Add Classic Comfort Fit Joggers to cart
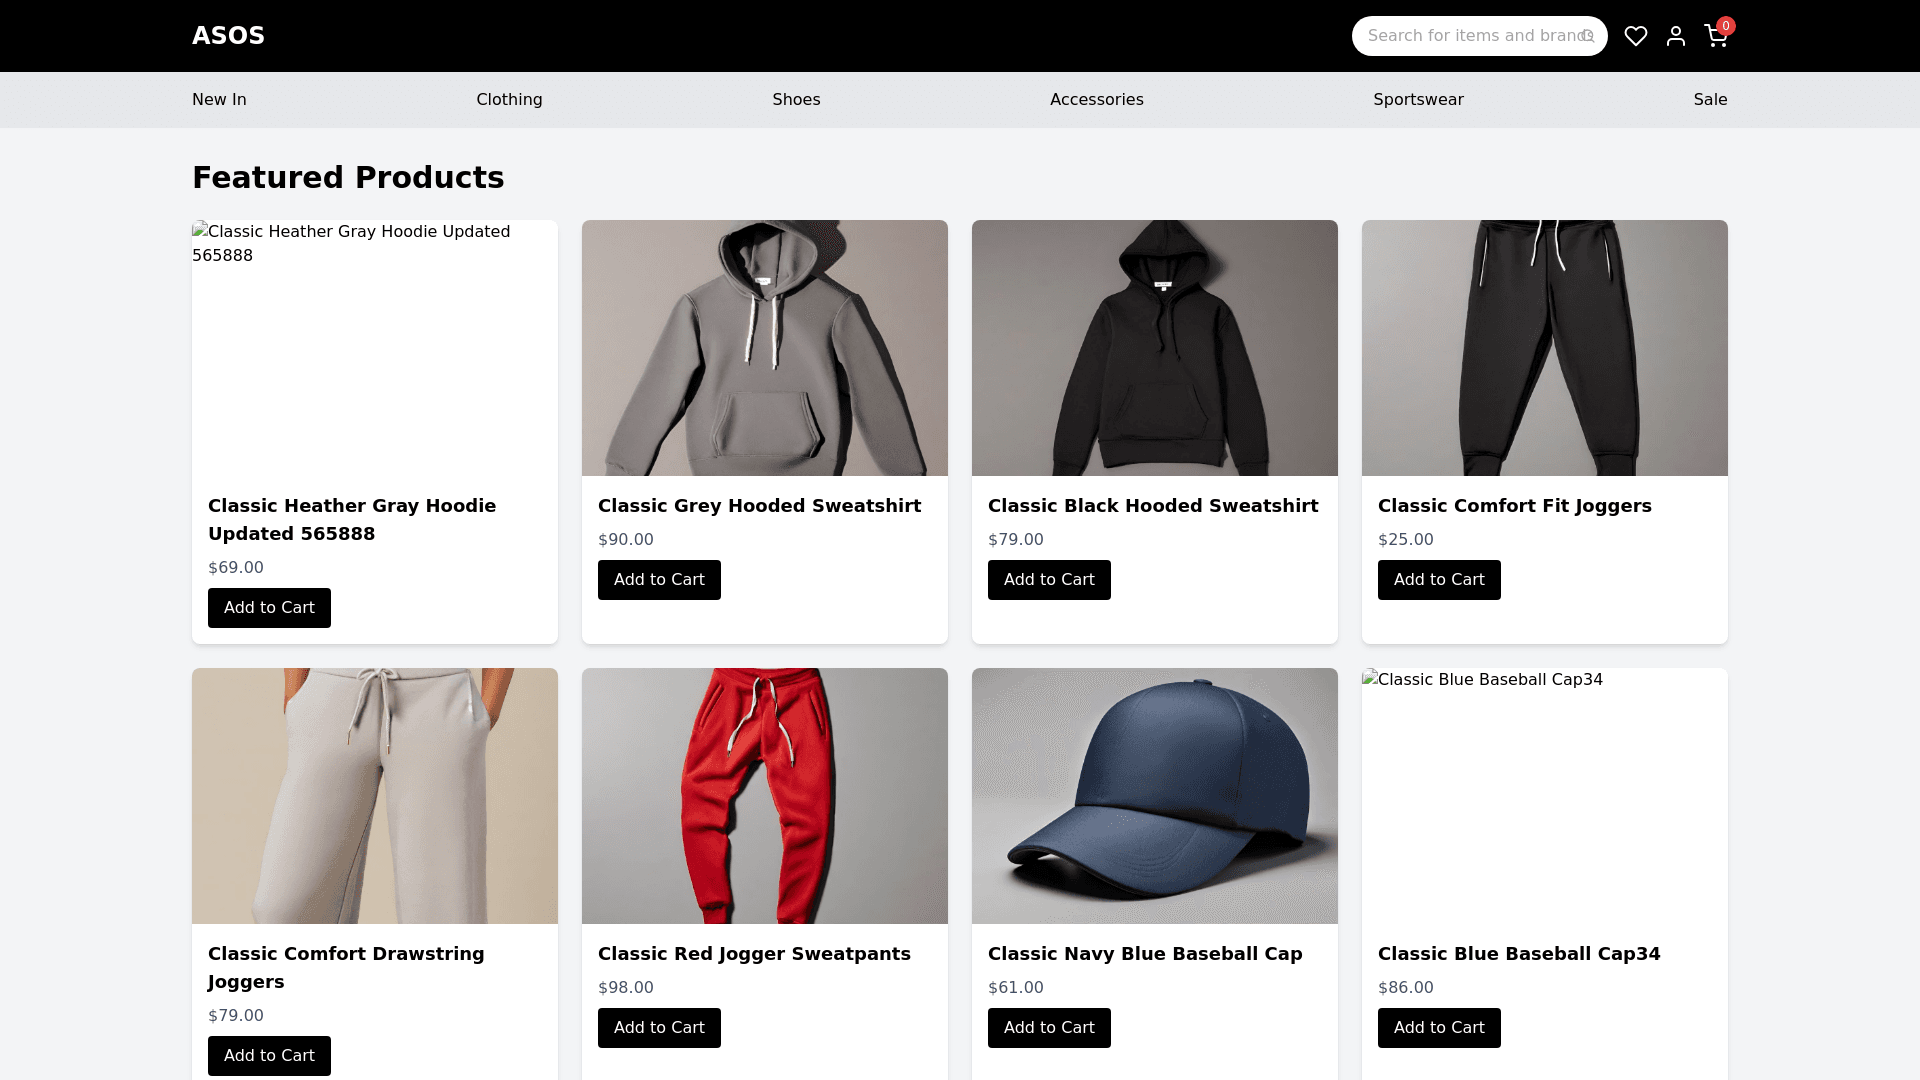Image resolution: width=1920 pixels, height=1080 pixels. click(x=1439, y=580)
